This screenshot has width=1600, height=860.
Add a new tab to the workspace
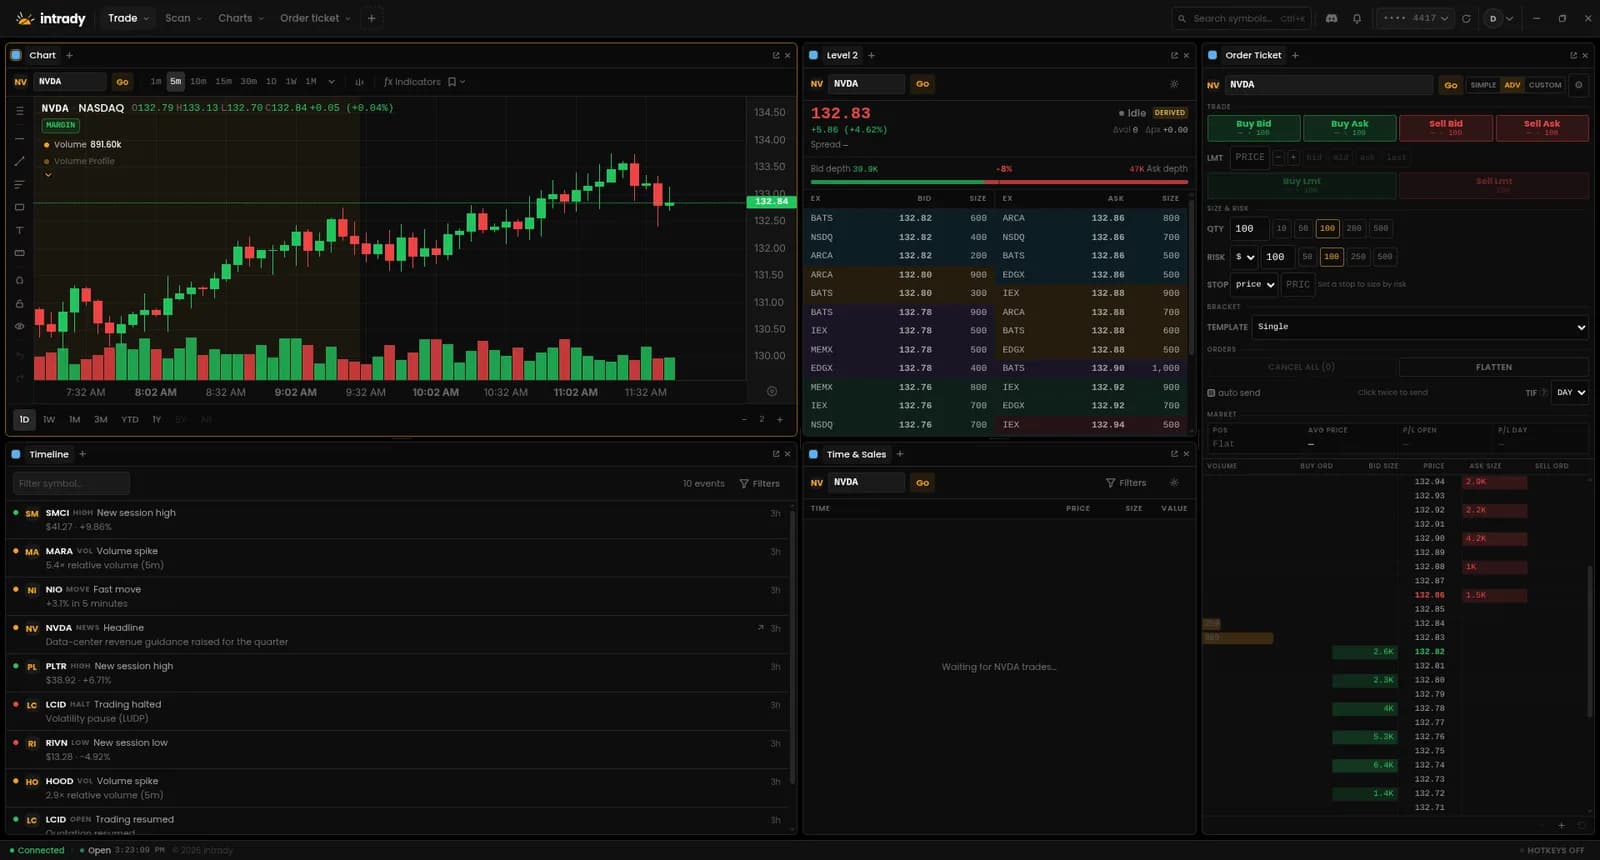[371, 18]
